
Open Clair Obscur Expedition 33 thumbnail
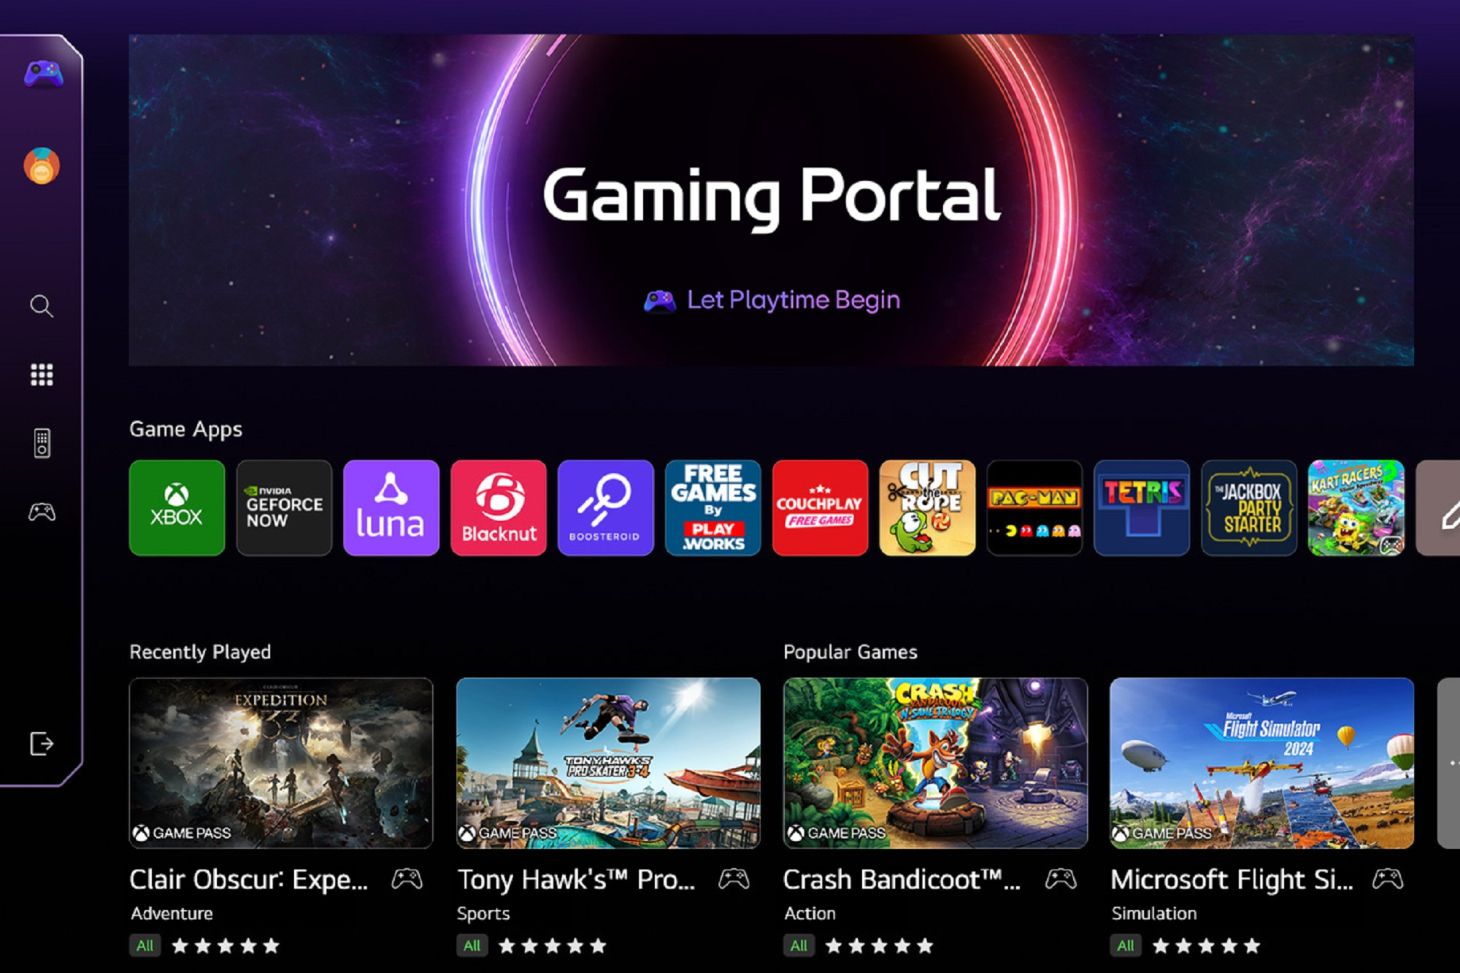tap(281, 763)
